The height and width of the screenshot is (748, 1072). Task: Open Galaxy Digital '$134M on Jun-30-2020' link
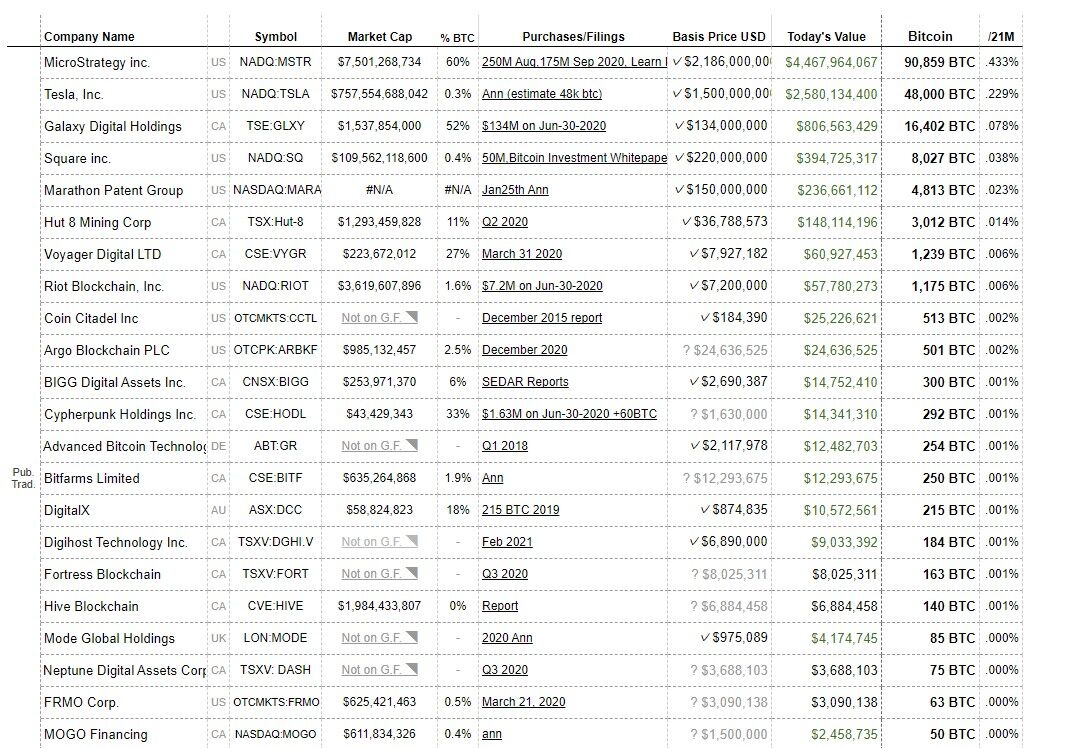(x=544, y=126)
